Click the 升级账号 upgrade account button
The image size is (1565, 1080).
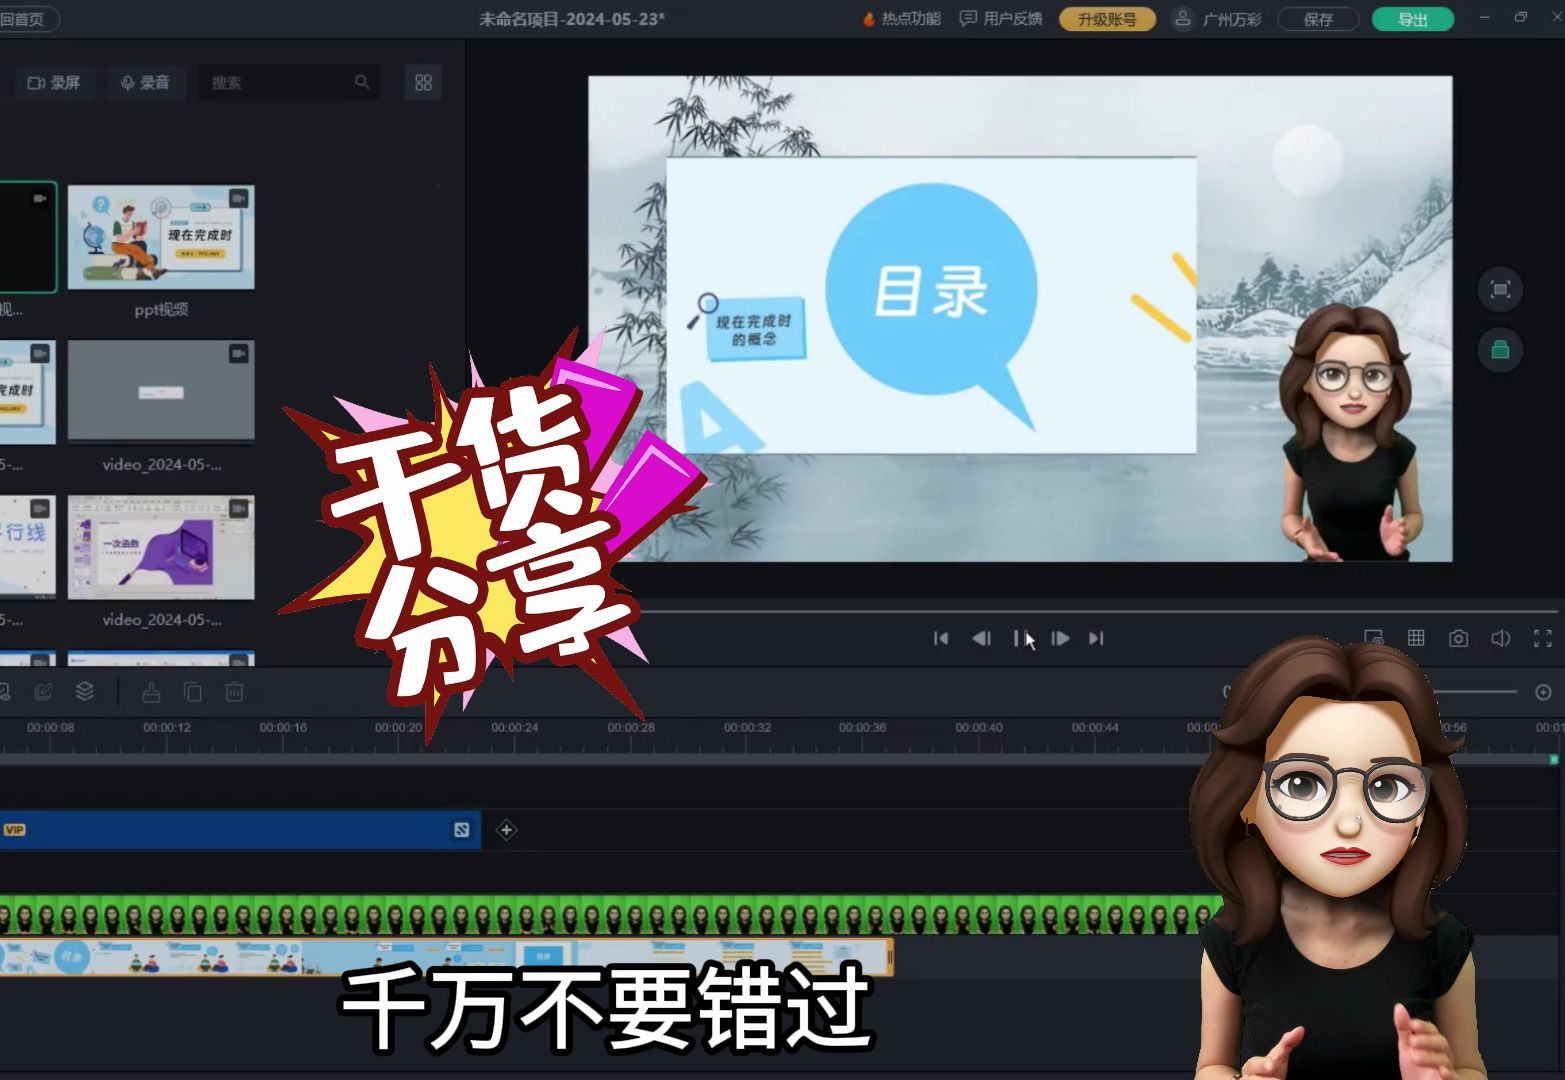click(1107, 19)
